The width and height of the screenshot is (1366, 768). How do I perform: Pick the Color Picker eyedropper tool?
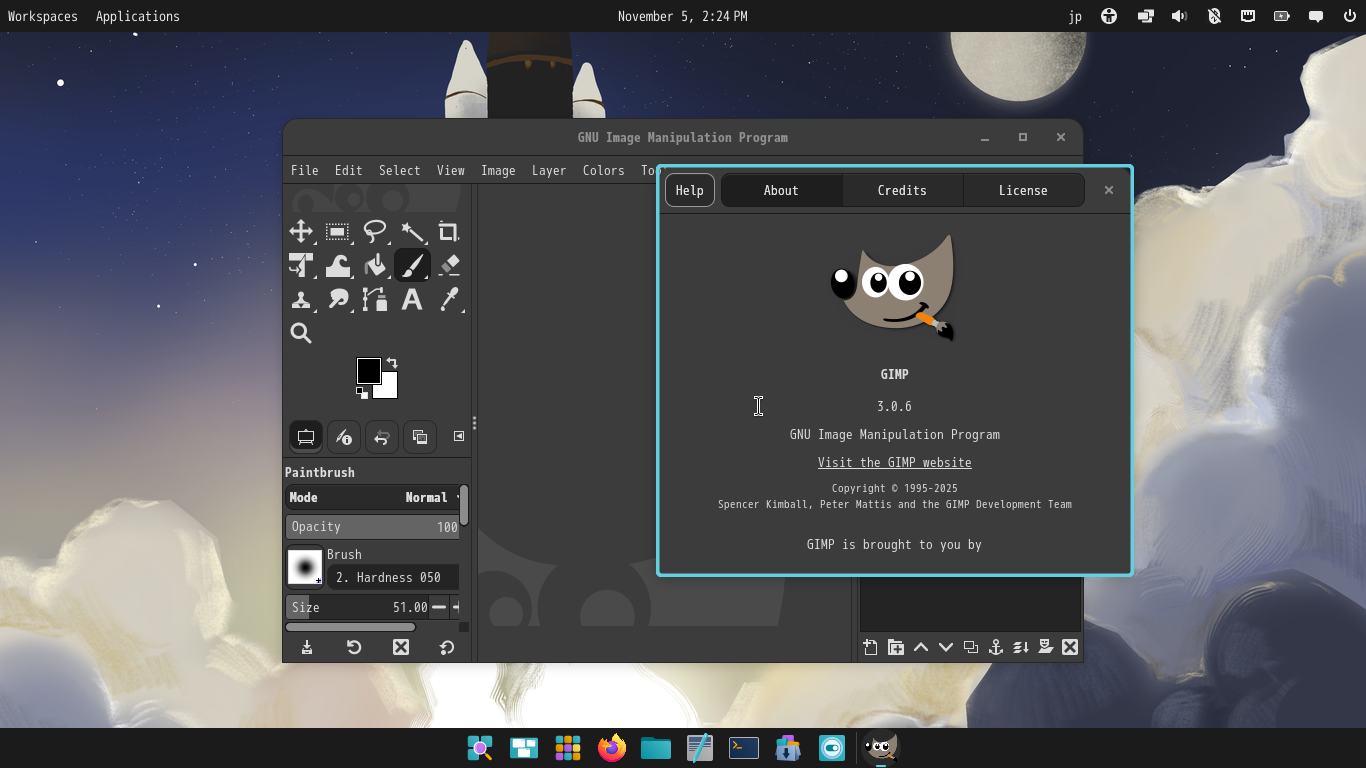(x=449, y=300)
